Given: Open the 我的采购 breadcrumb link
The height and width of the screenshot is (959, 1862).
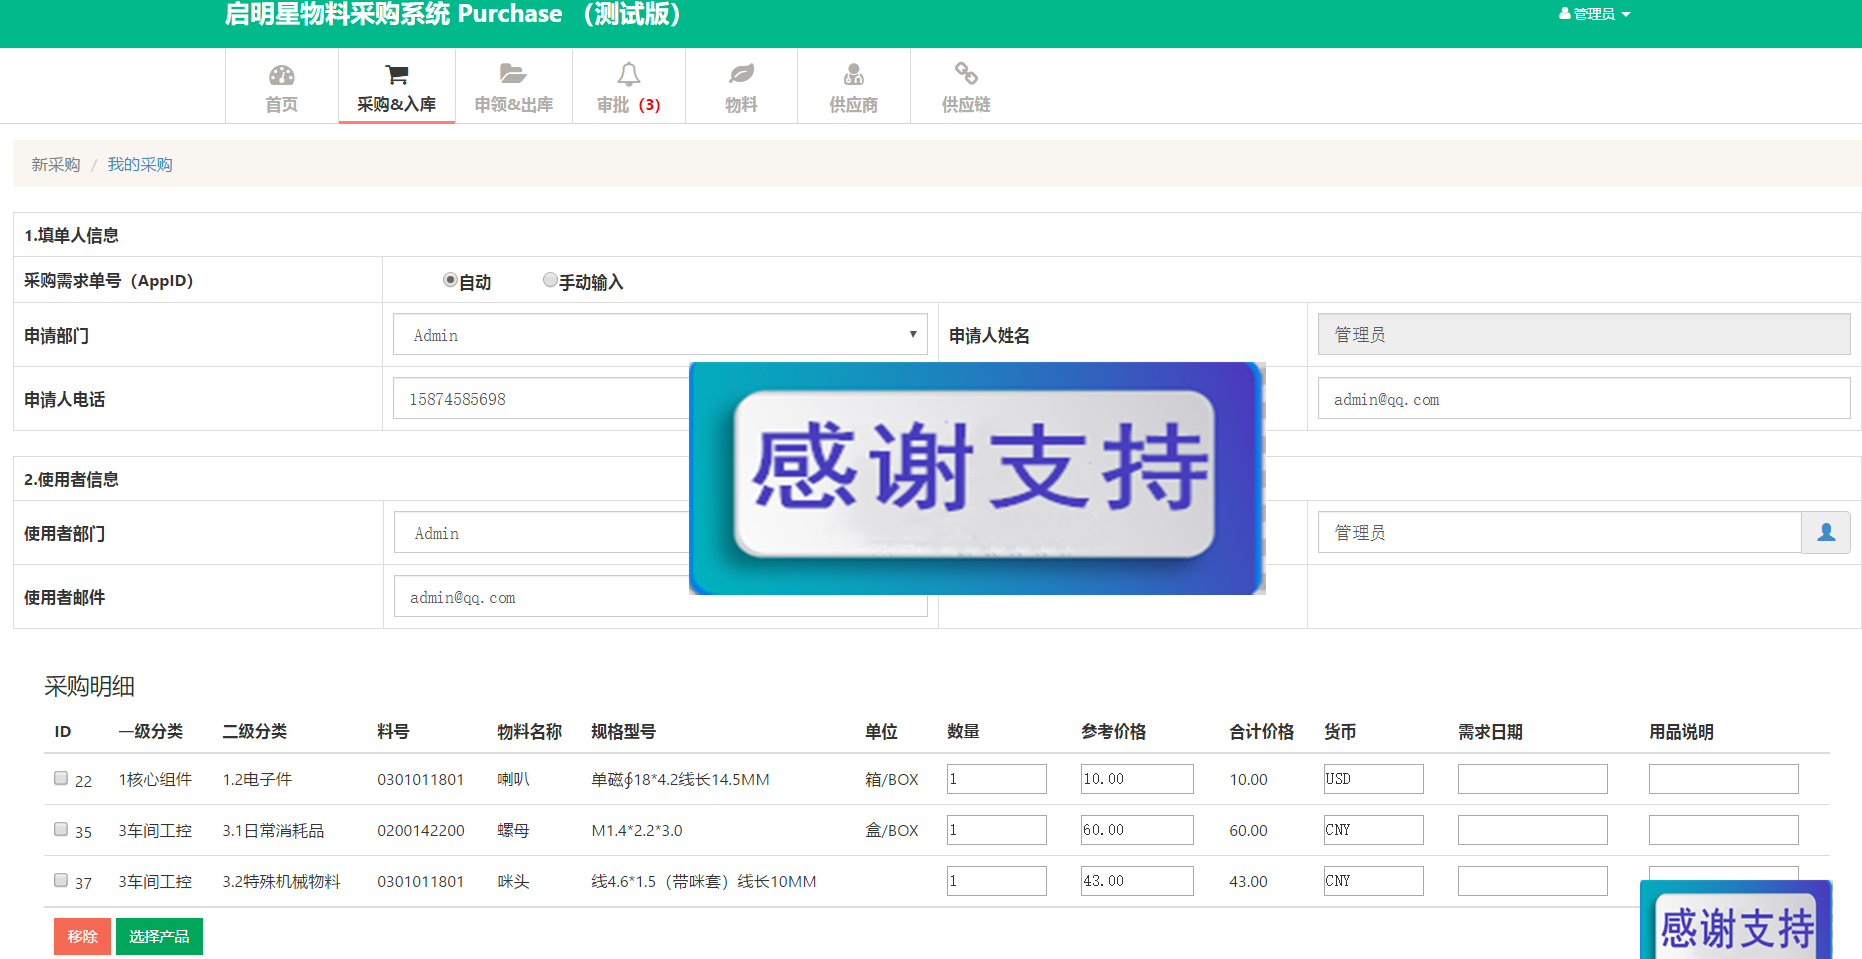Looking at the screenshot, I should (140, 164).
